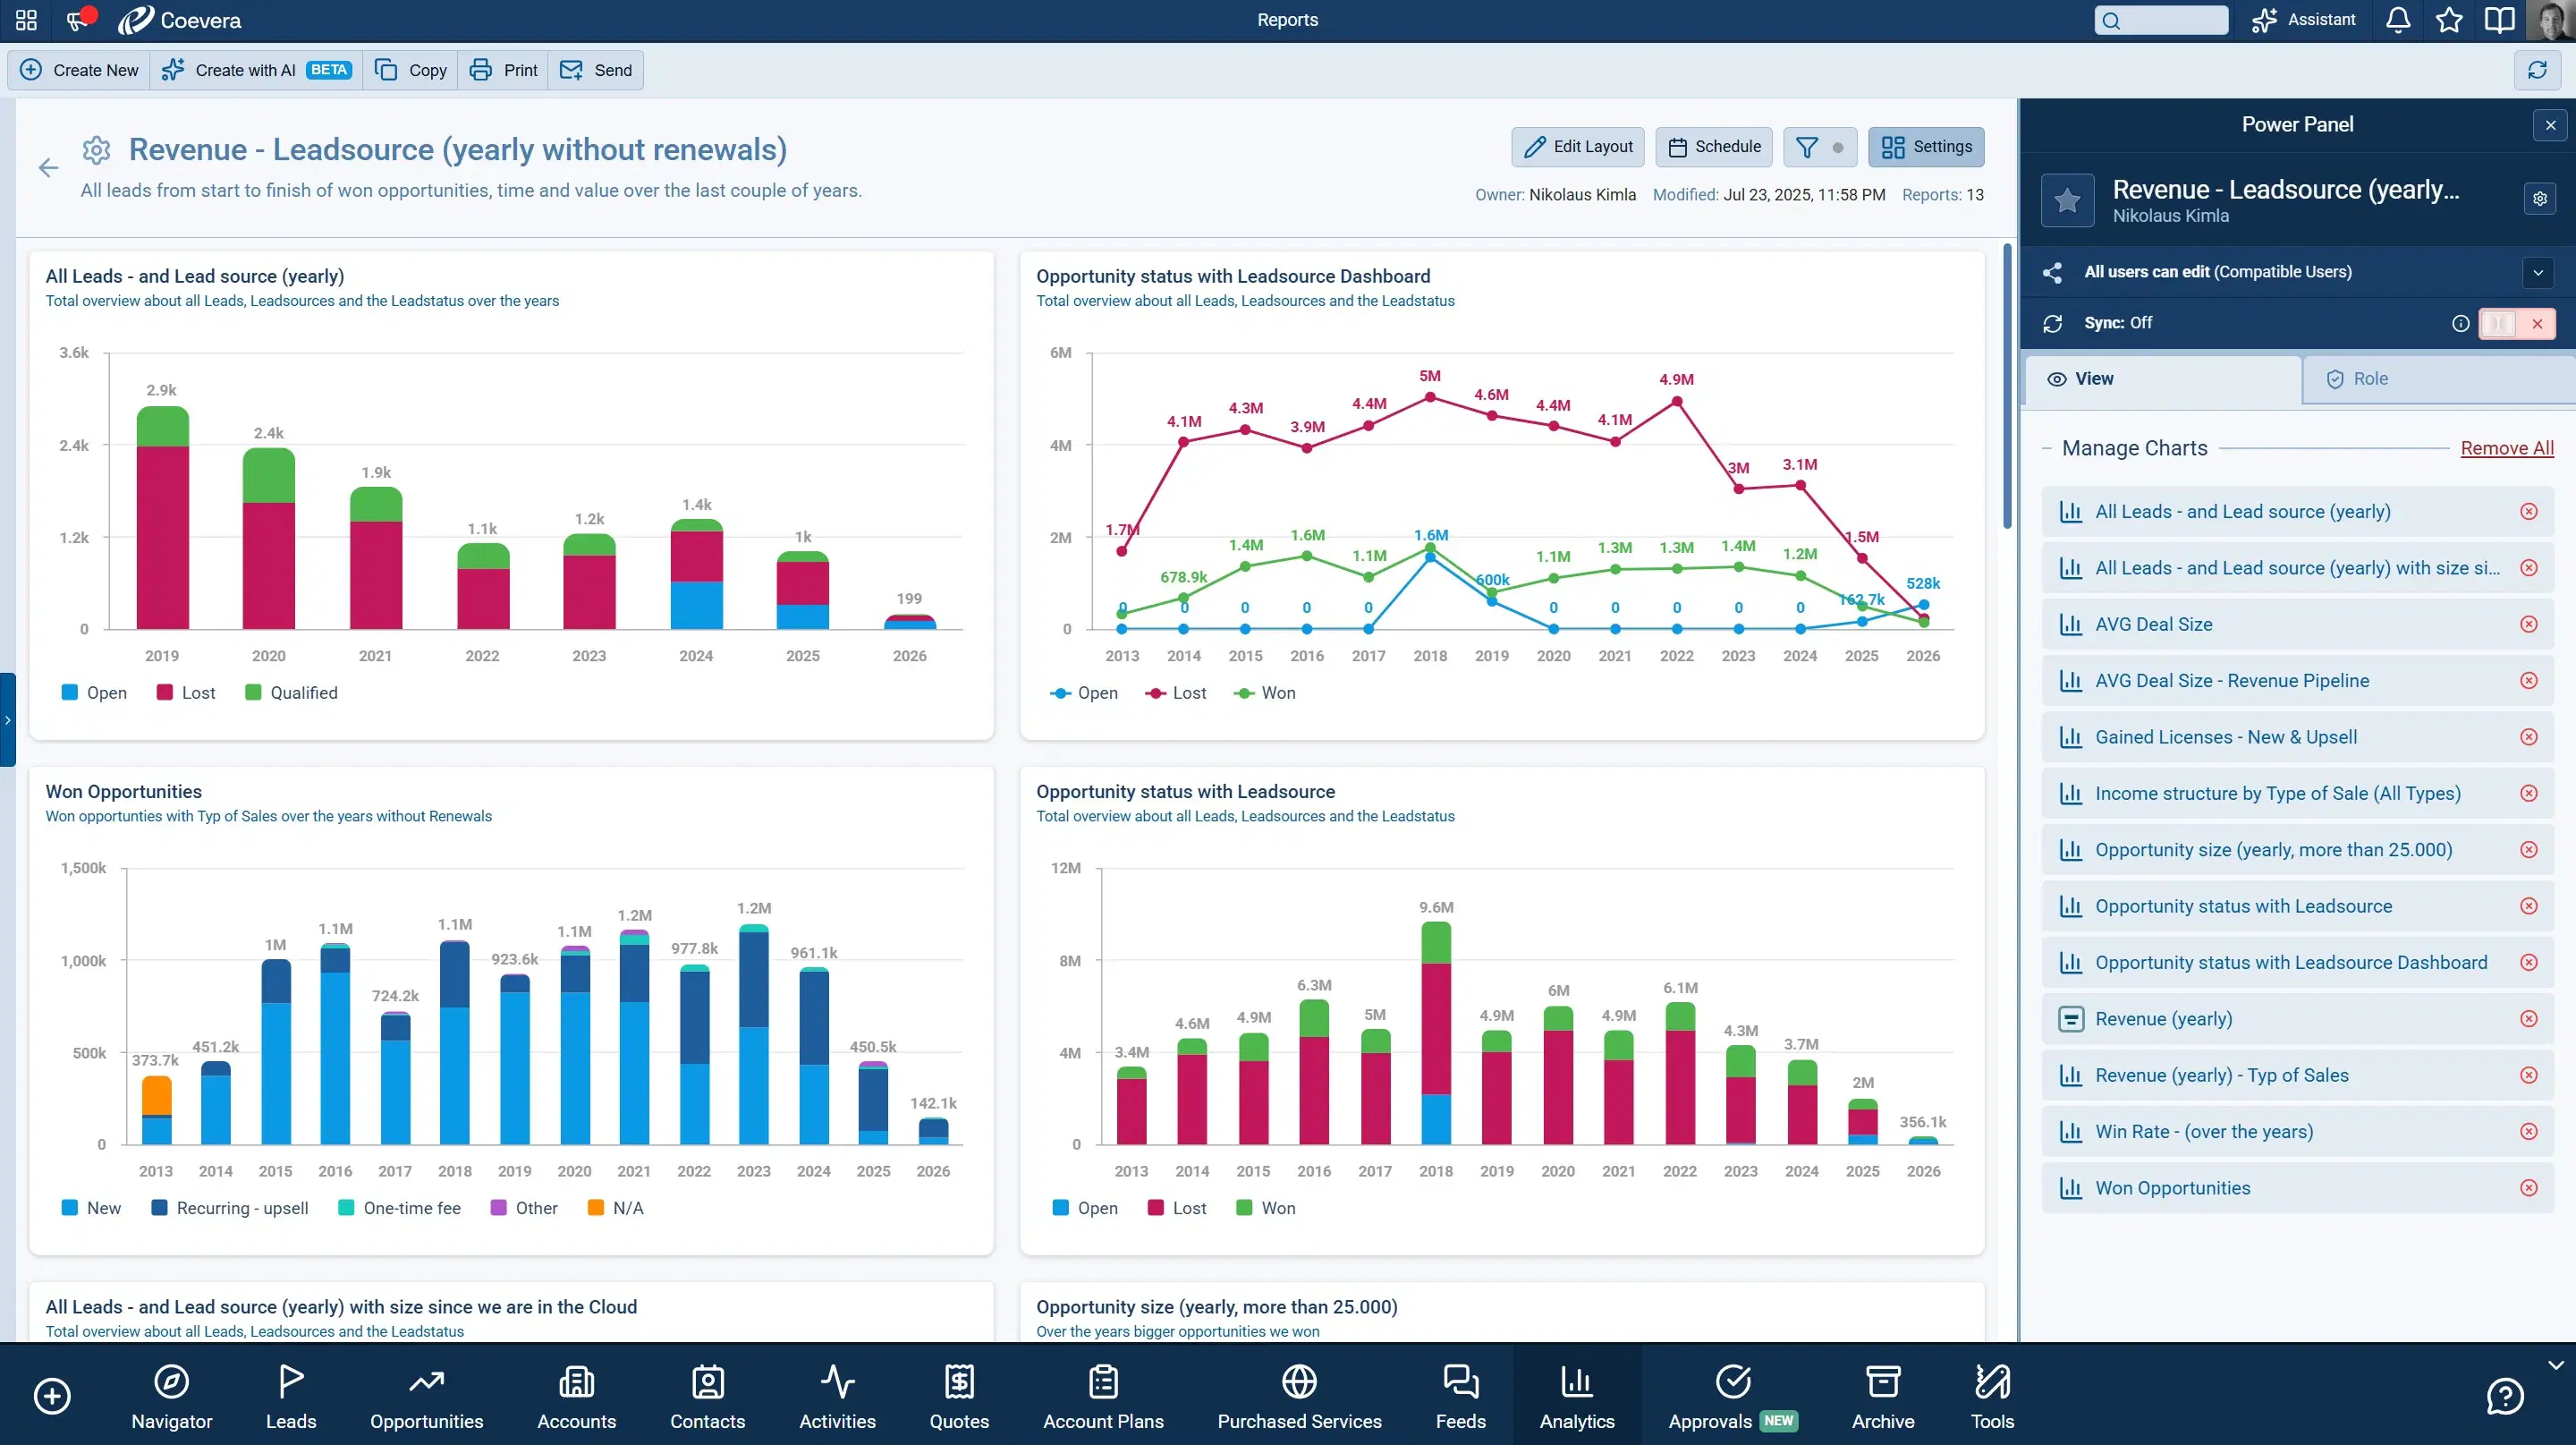Open the Feeds section
Viewport: 2576px width, 1445px height.
[1460, 1395]
